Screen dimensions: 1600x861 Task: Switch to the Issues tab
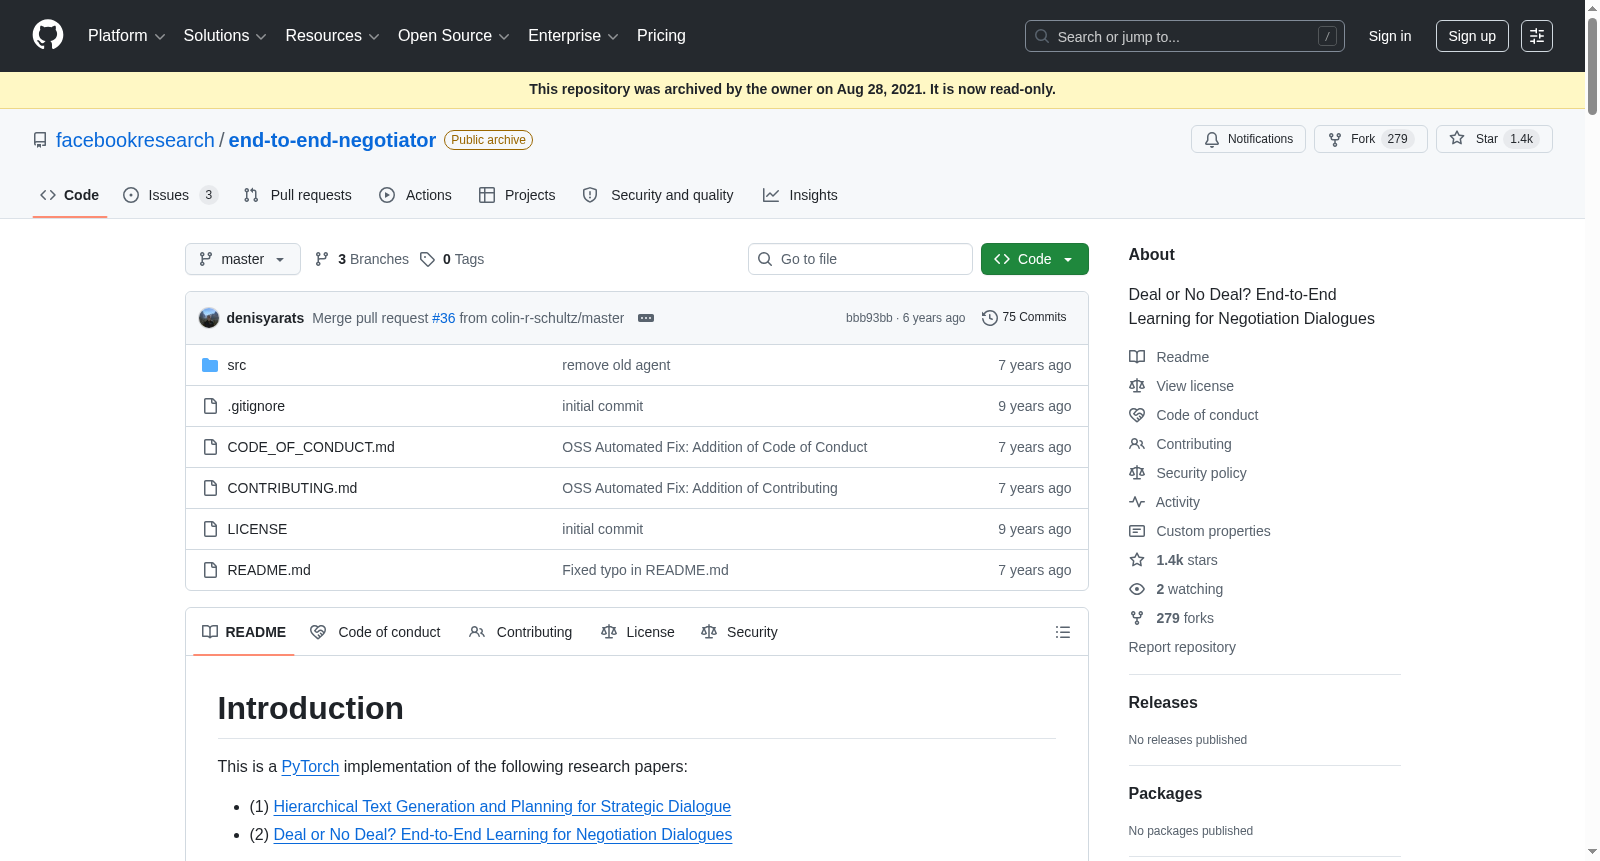(x=170, y=195)
